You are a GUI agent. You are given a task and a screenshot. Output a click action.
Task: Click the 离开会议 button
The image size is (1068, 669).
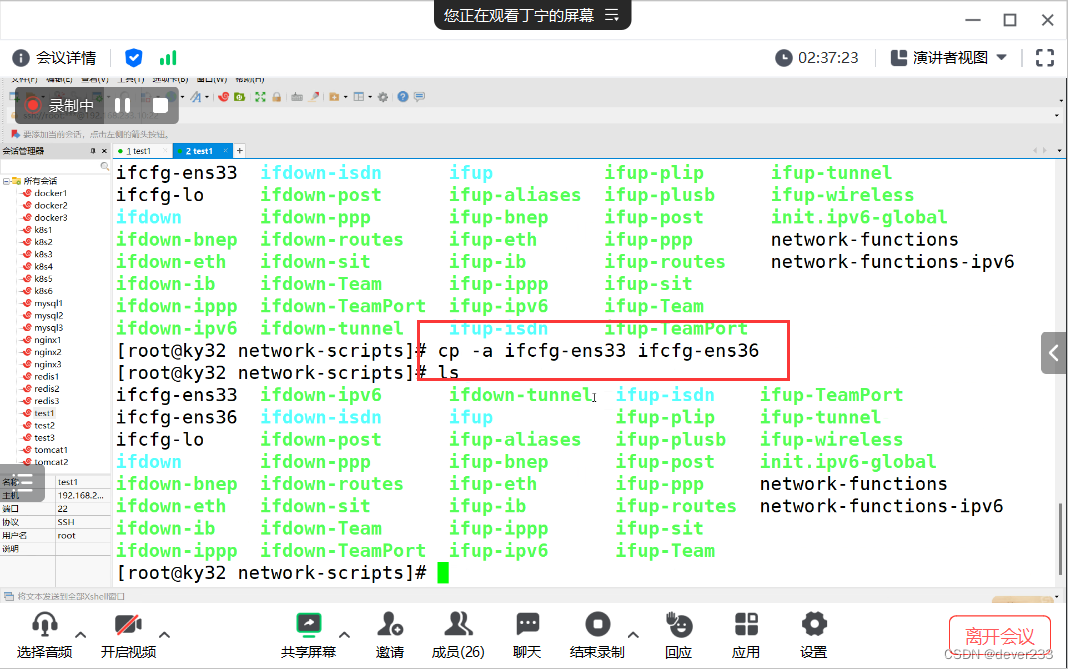click(x=999, y=637)
